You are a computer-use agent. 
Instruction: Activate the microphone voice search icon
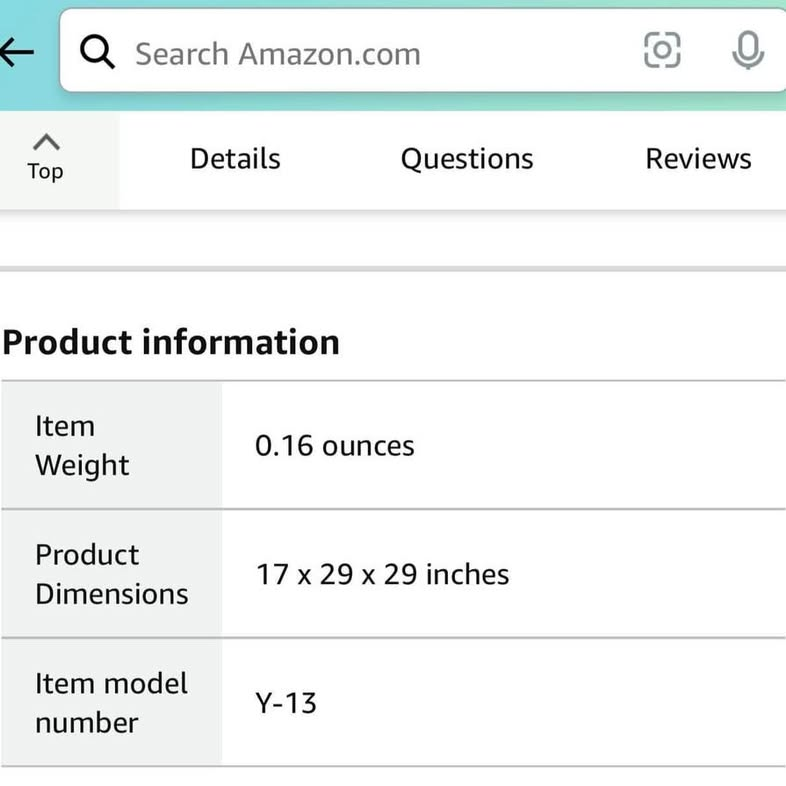[747, 50]
